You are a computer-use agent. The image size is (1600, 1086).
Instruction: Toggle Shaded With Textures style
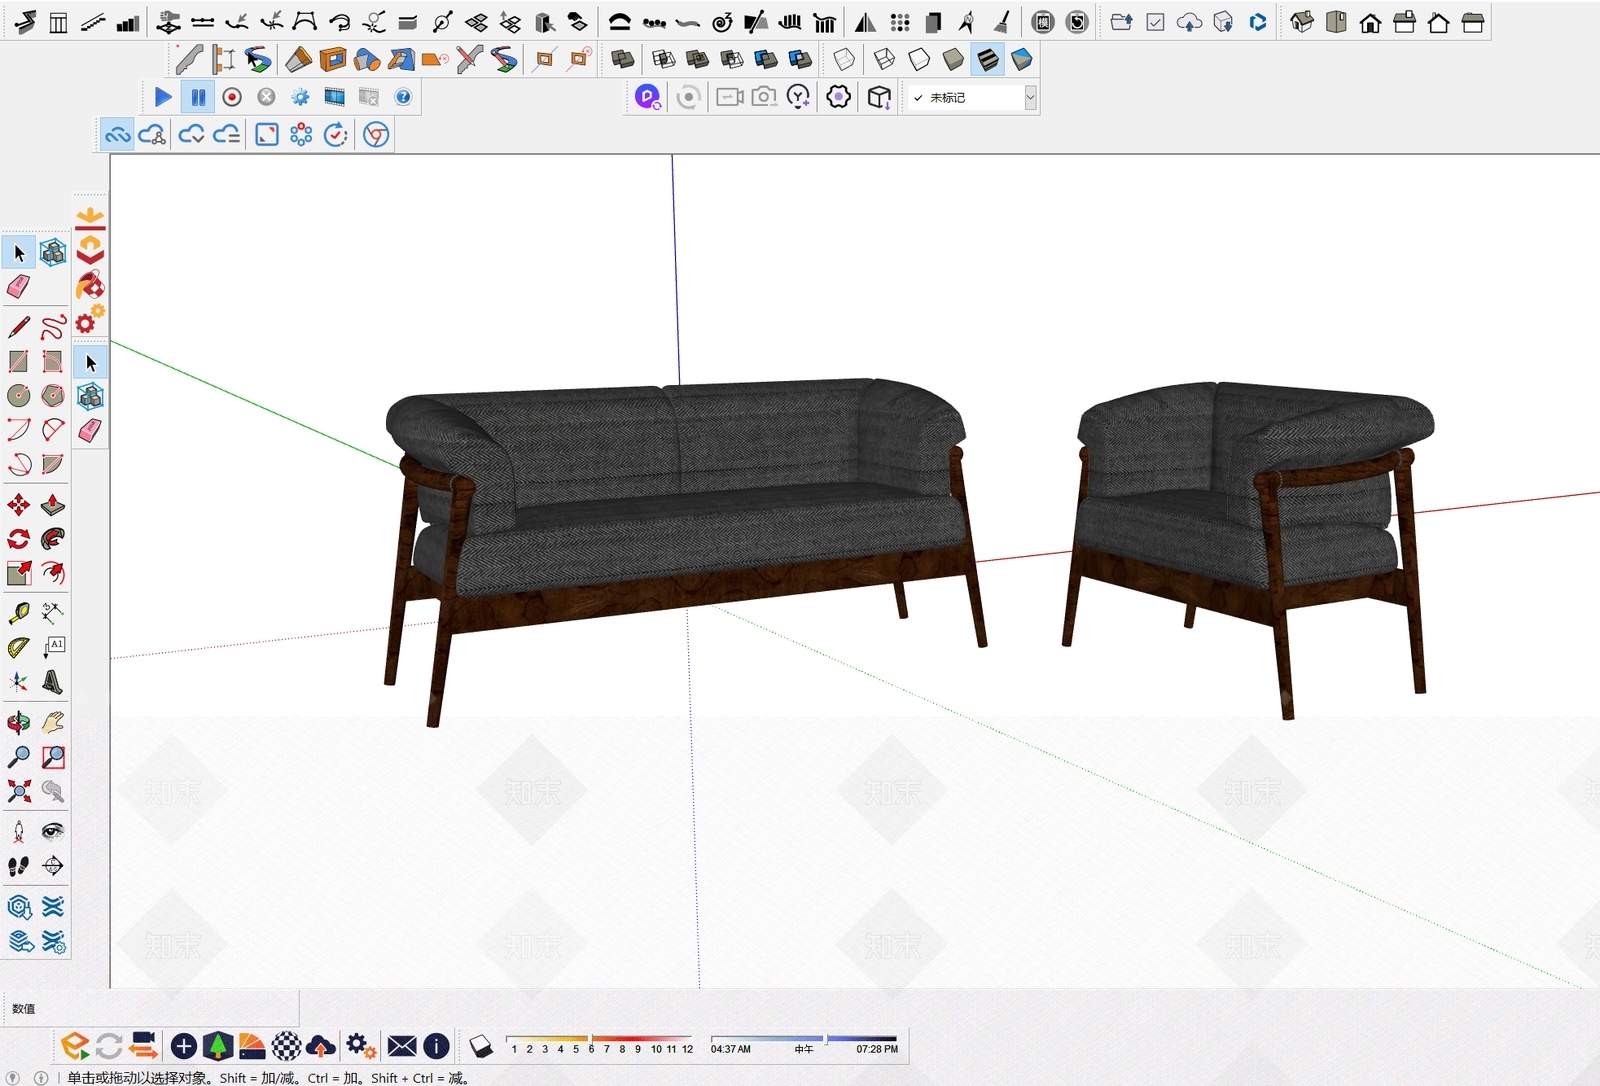[988, 59]
